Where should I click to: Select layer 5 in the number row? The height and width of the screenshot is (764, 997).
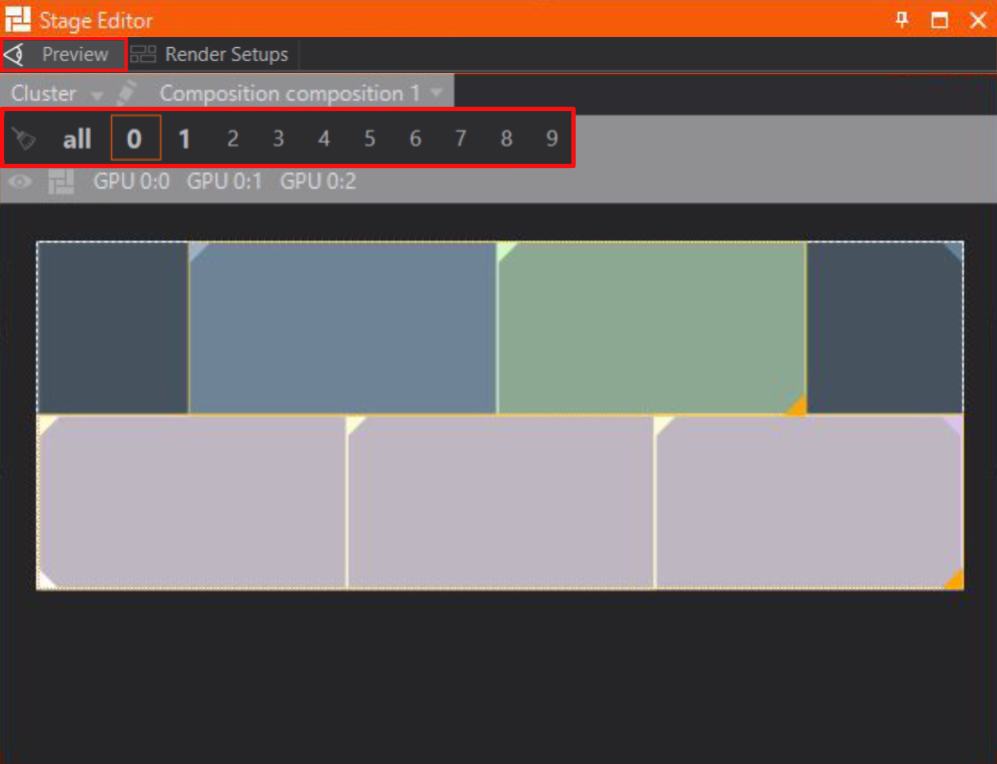point(370,139)
